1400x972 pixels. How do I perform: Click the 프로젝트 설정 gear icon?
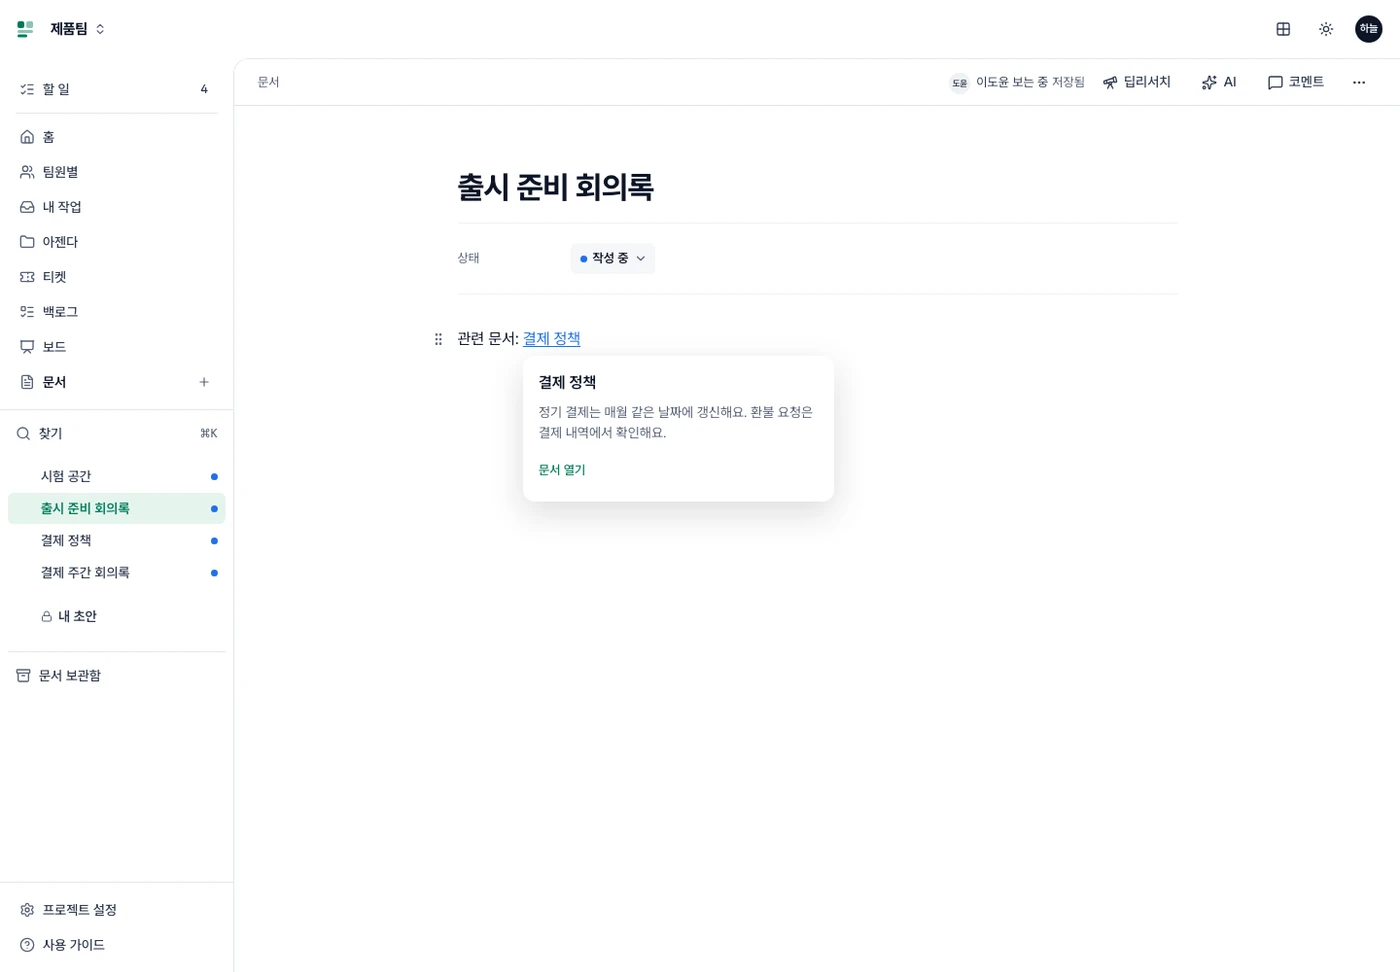(27, 910)
